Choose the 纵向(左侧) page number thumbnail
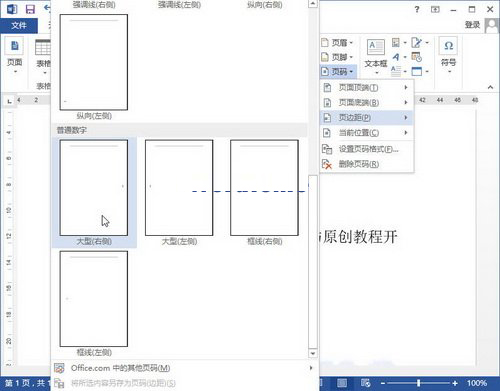Image resolution: width=500 pixels, height=391 pixels. (94, 62)
